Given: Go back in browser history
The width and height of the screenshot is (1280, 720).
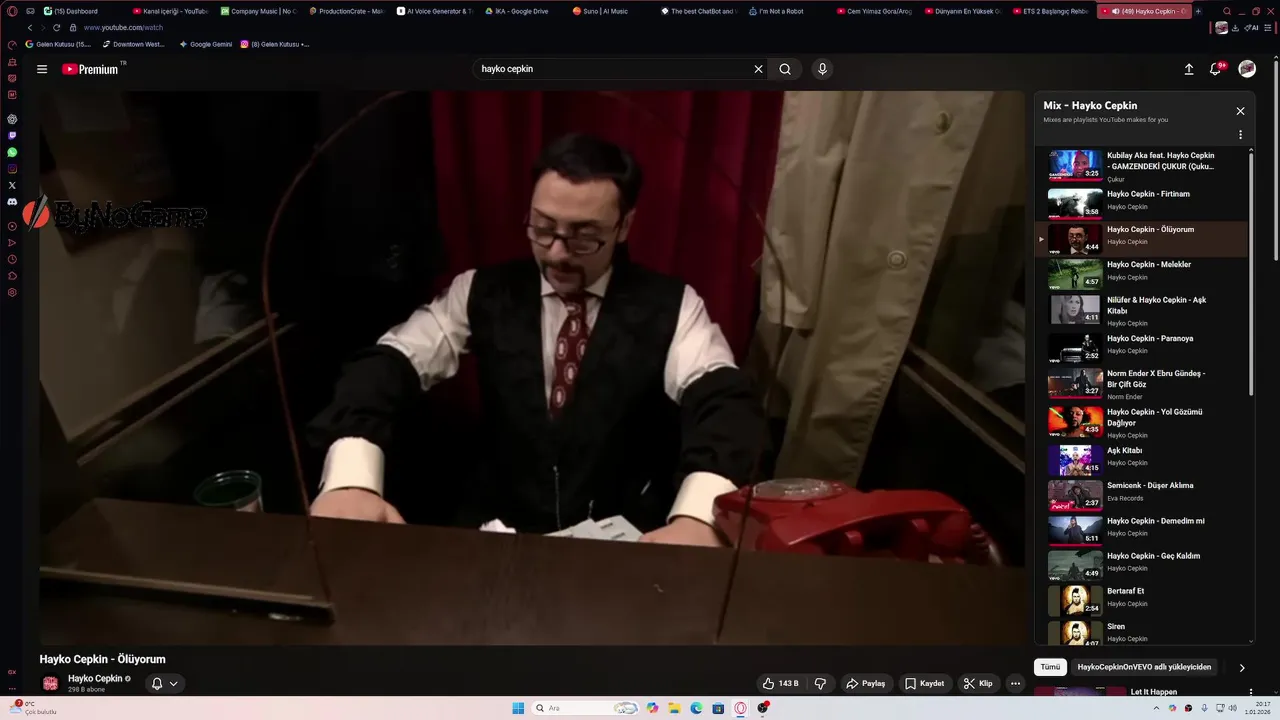Looking at the screenshot, I should point(30,28).
